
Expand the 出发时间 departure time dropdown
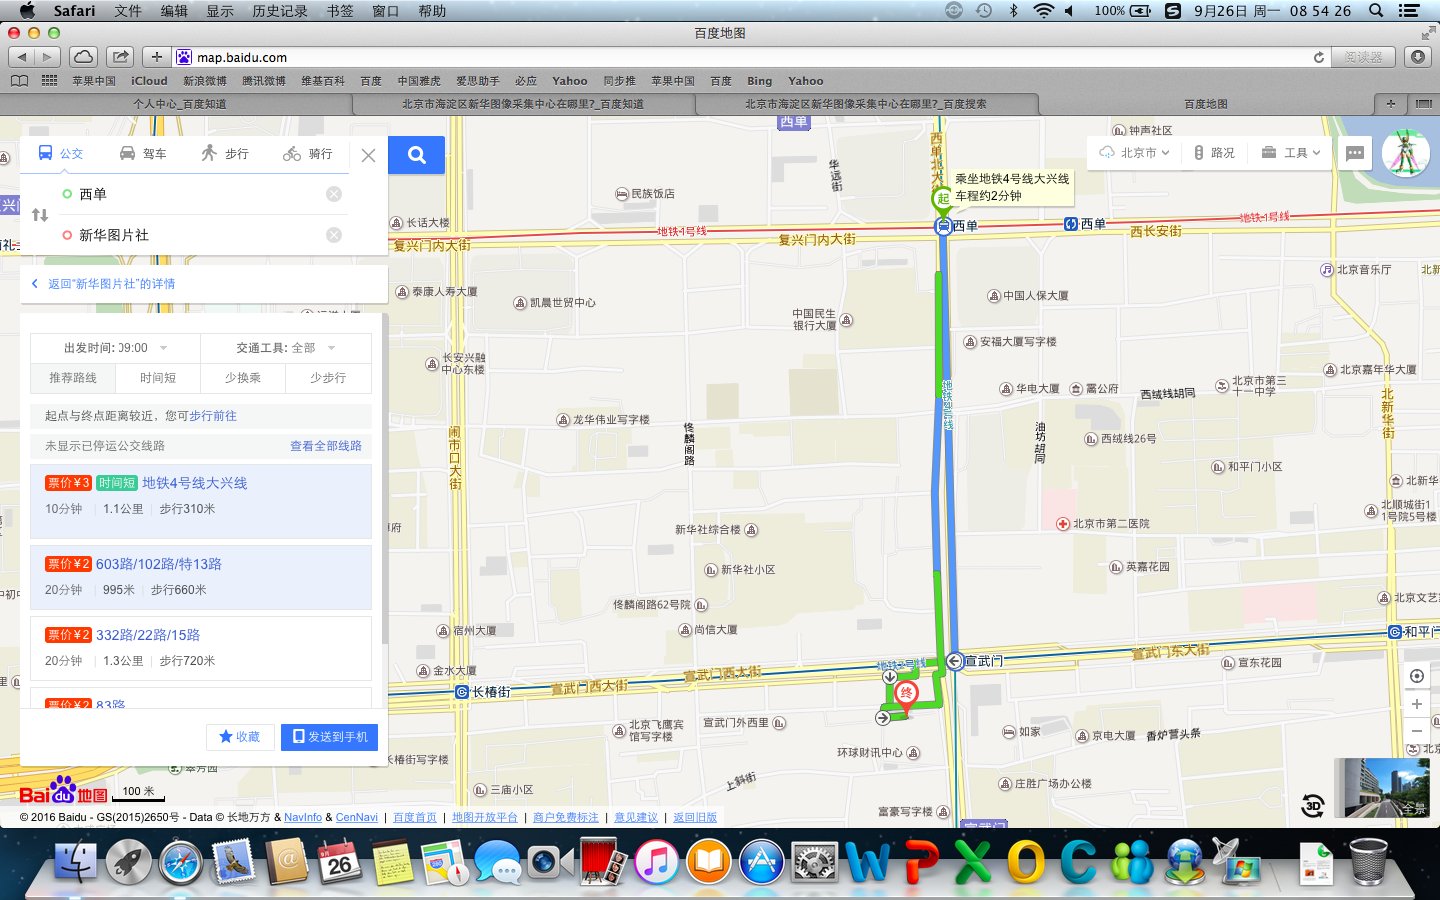(115, 348)
